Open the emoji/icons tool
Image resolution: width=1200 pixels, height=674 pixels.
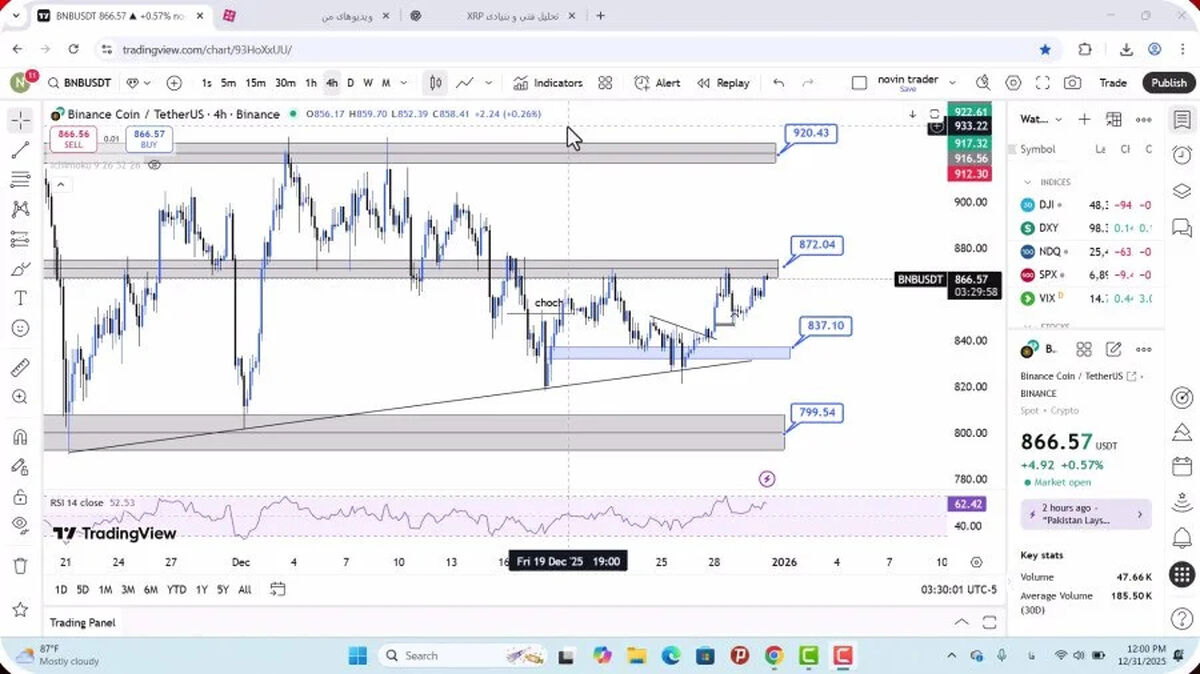click(x=20, y=328)
